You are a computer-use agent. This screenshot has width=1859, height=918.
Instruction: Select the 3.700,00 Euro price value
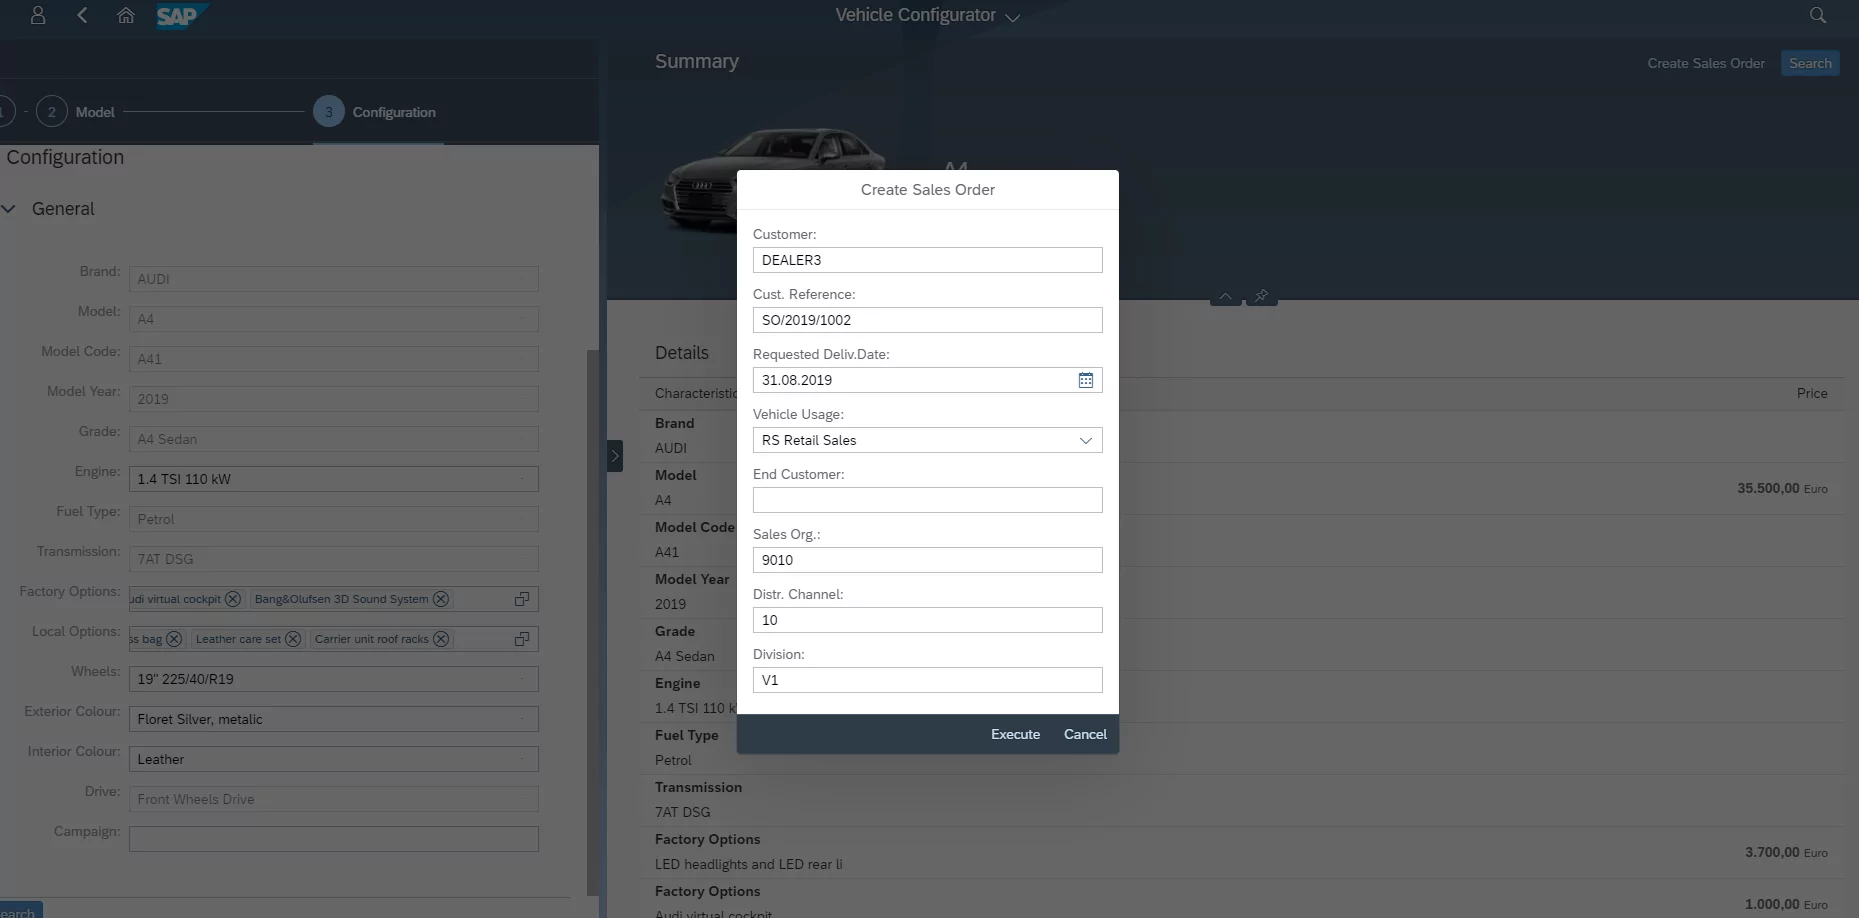(1786, 852)
